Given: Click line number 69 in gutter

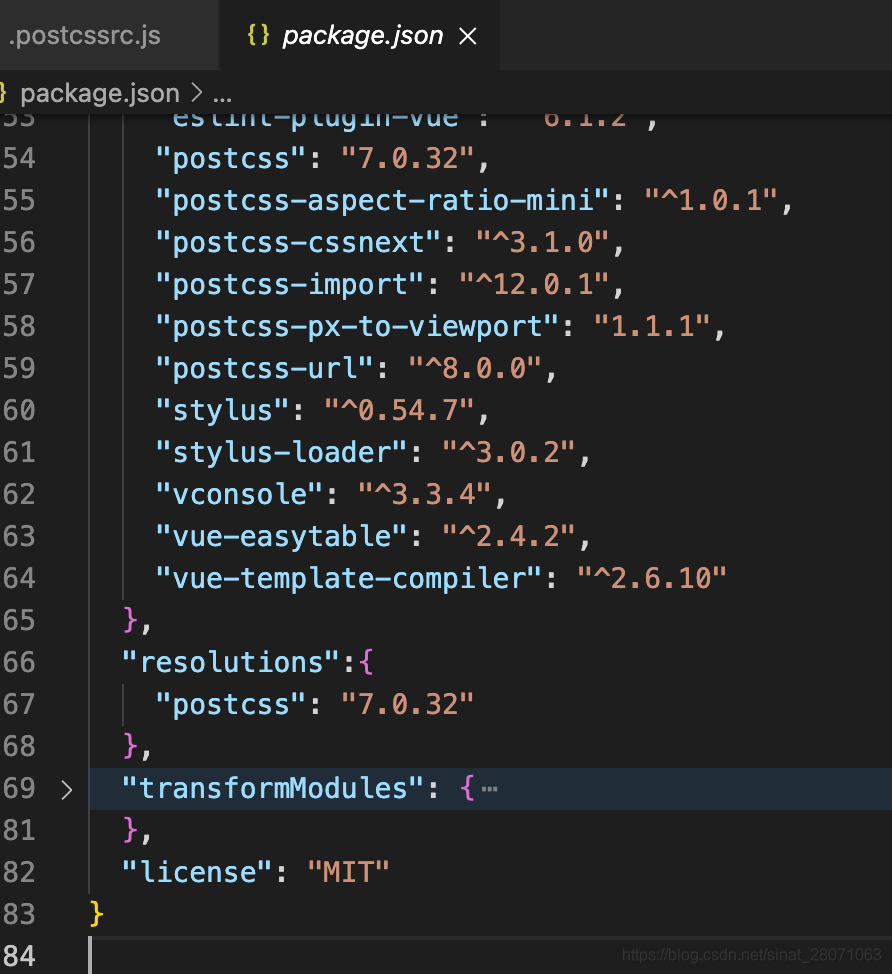Looking at the screenshot, I should [x=19, y=788].
